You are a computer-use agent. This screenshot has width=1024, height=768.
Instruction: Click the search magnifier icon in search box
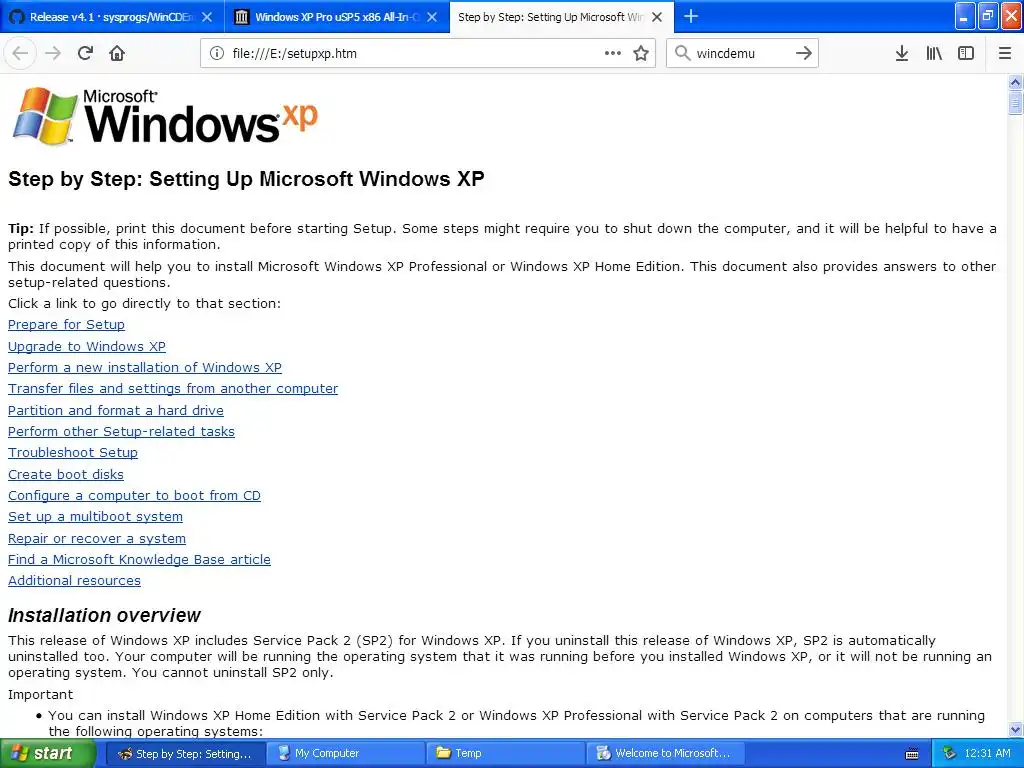tap(682, 53)
